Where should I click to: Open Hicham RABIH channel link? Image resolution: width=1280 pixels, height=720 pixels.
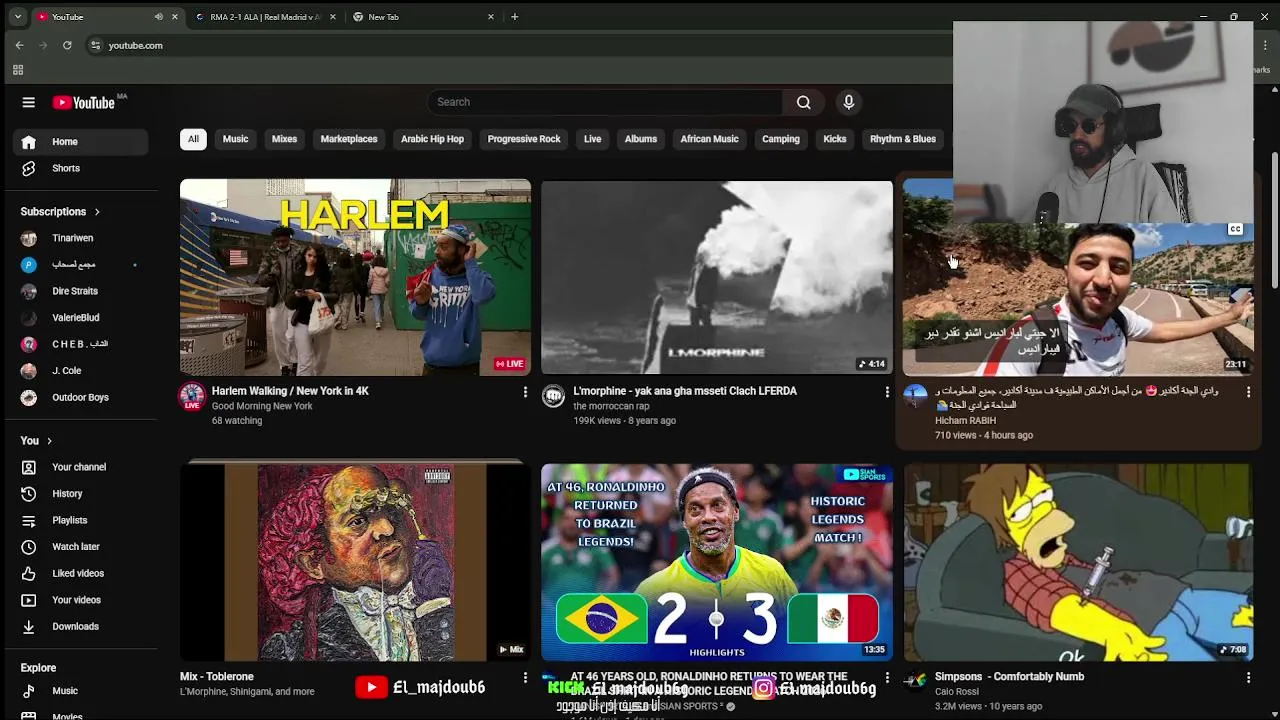pos(965,421)
